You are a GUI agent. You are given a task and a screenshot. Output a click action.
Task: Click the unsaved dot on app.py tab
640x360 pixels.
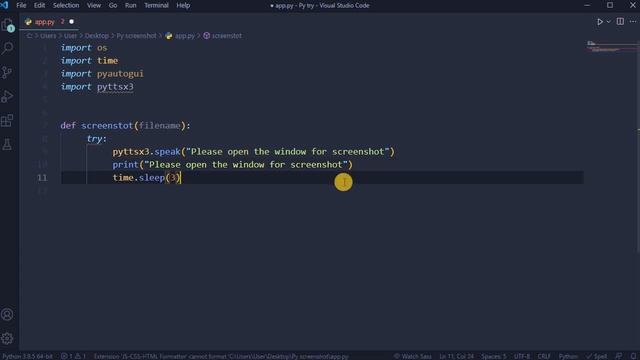(x=71, y=22)
